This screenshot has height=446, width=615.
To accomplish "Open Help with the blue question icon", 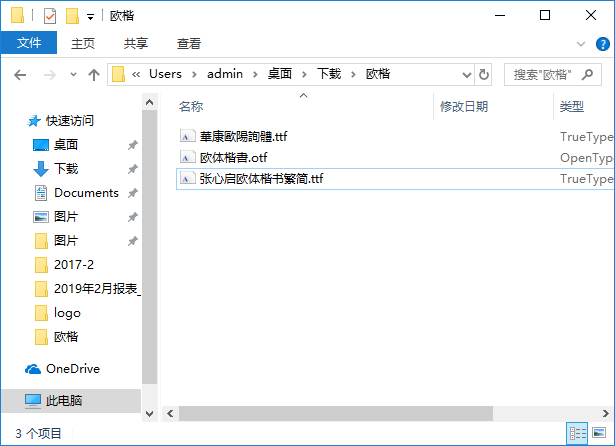I will [x=602, y=44].
